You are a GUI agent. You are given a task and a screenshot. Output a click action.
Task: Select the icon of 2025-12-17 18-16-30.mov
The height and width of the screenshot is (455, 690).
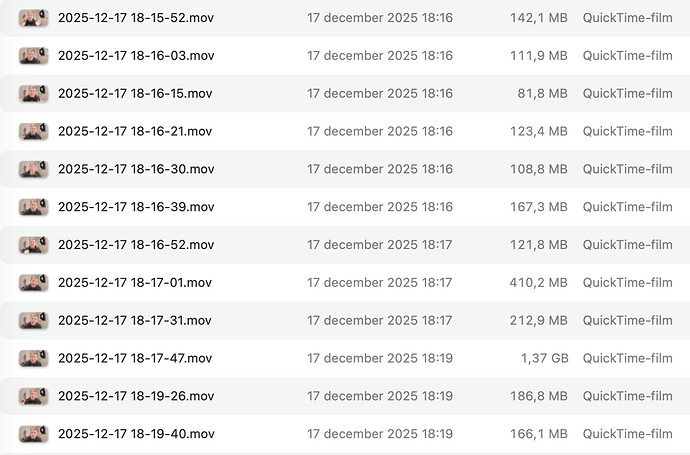coord(33,169)
